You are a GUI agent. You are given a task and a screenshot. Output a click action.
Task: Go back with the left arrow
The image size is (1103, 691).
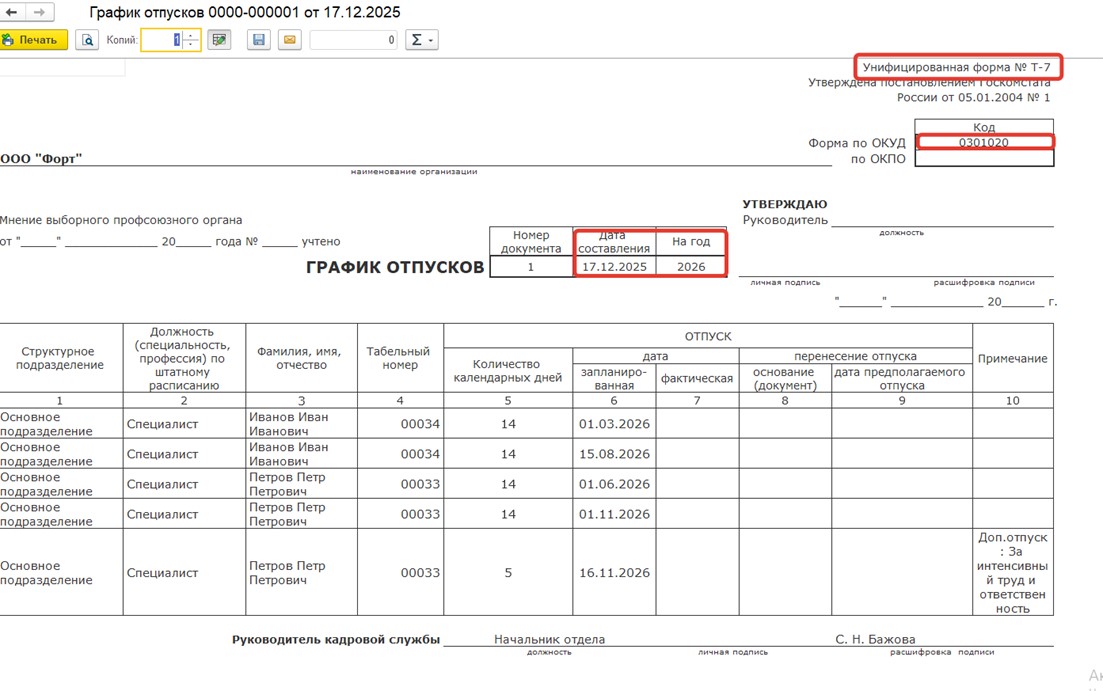coord(13,12)
